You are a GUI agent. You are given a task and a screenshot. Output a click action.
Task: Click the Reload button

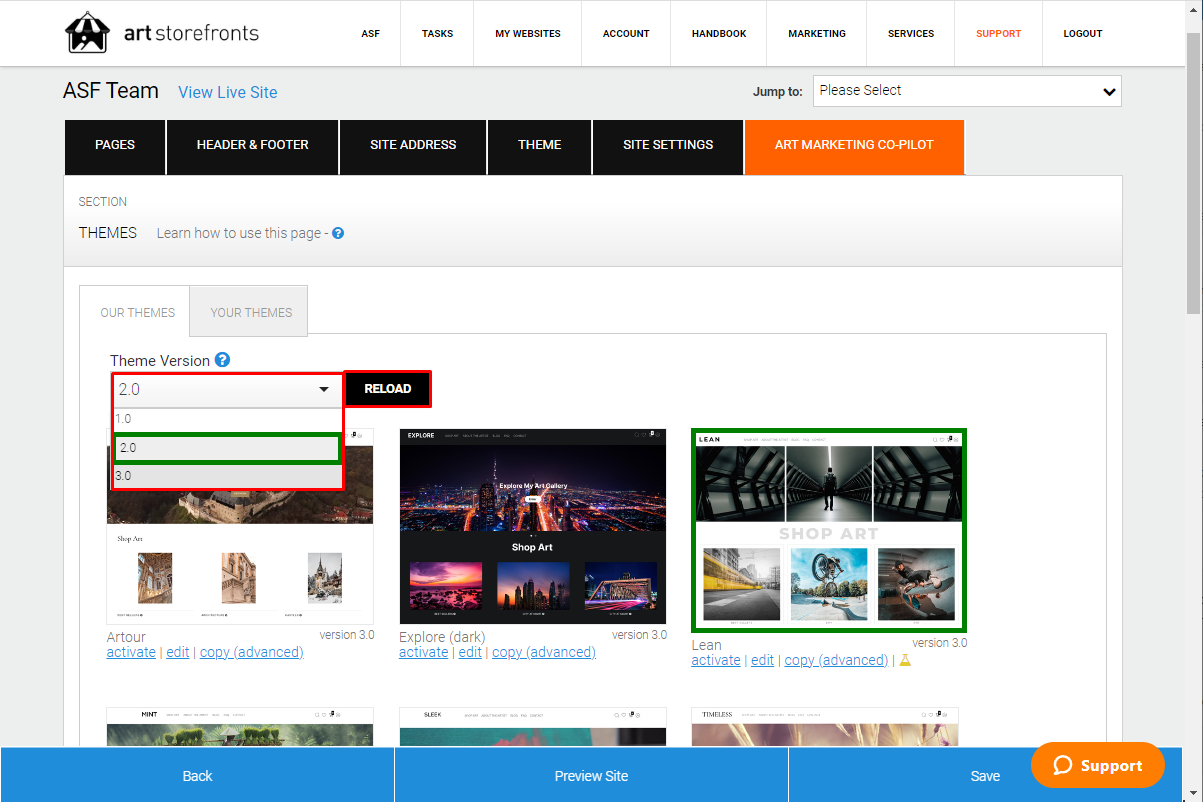click(388, 389)
